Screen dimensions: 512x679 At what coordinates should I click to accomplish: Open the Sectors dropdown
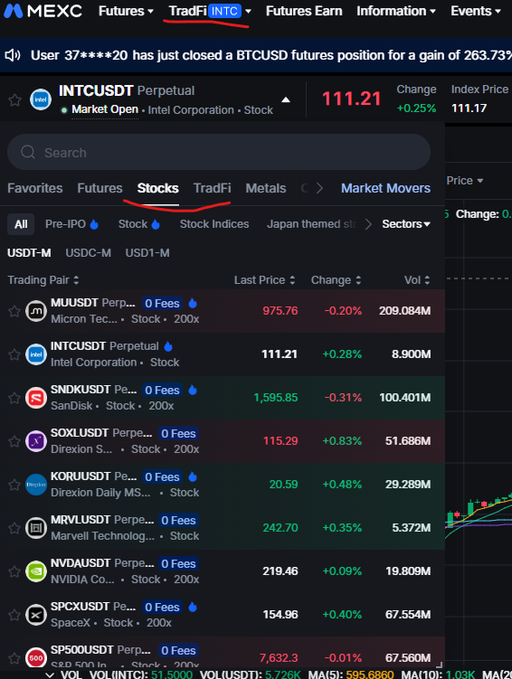click(x=406, y=224)
